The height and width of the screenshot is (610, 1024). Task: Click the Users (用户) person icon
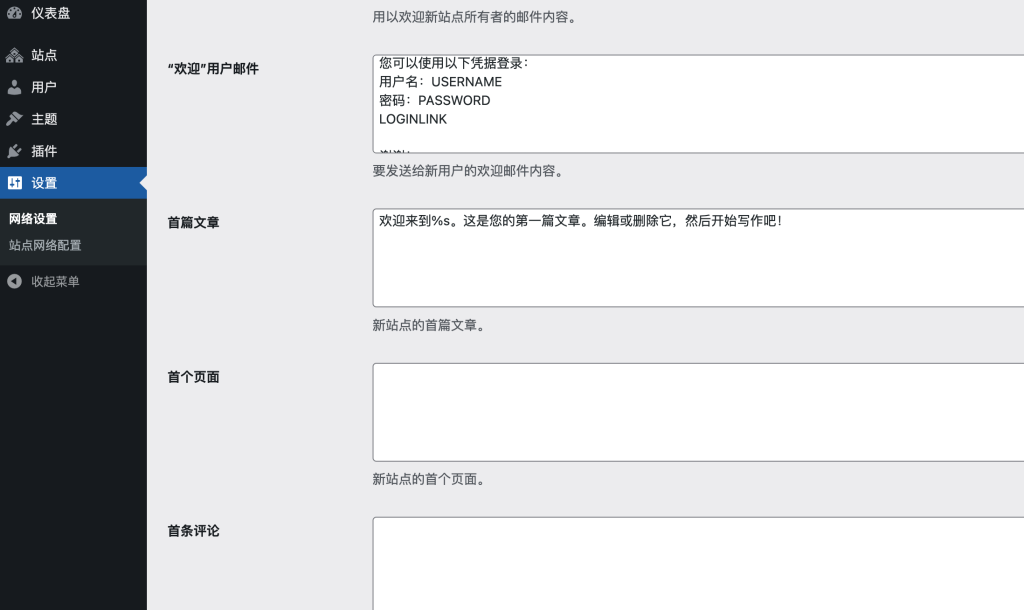(x=15, y=87)
